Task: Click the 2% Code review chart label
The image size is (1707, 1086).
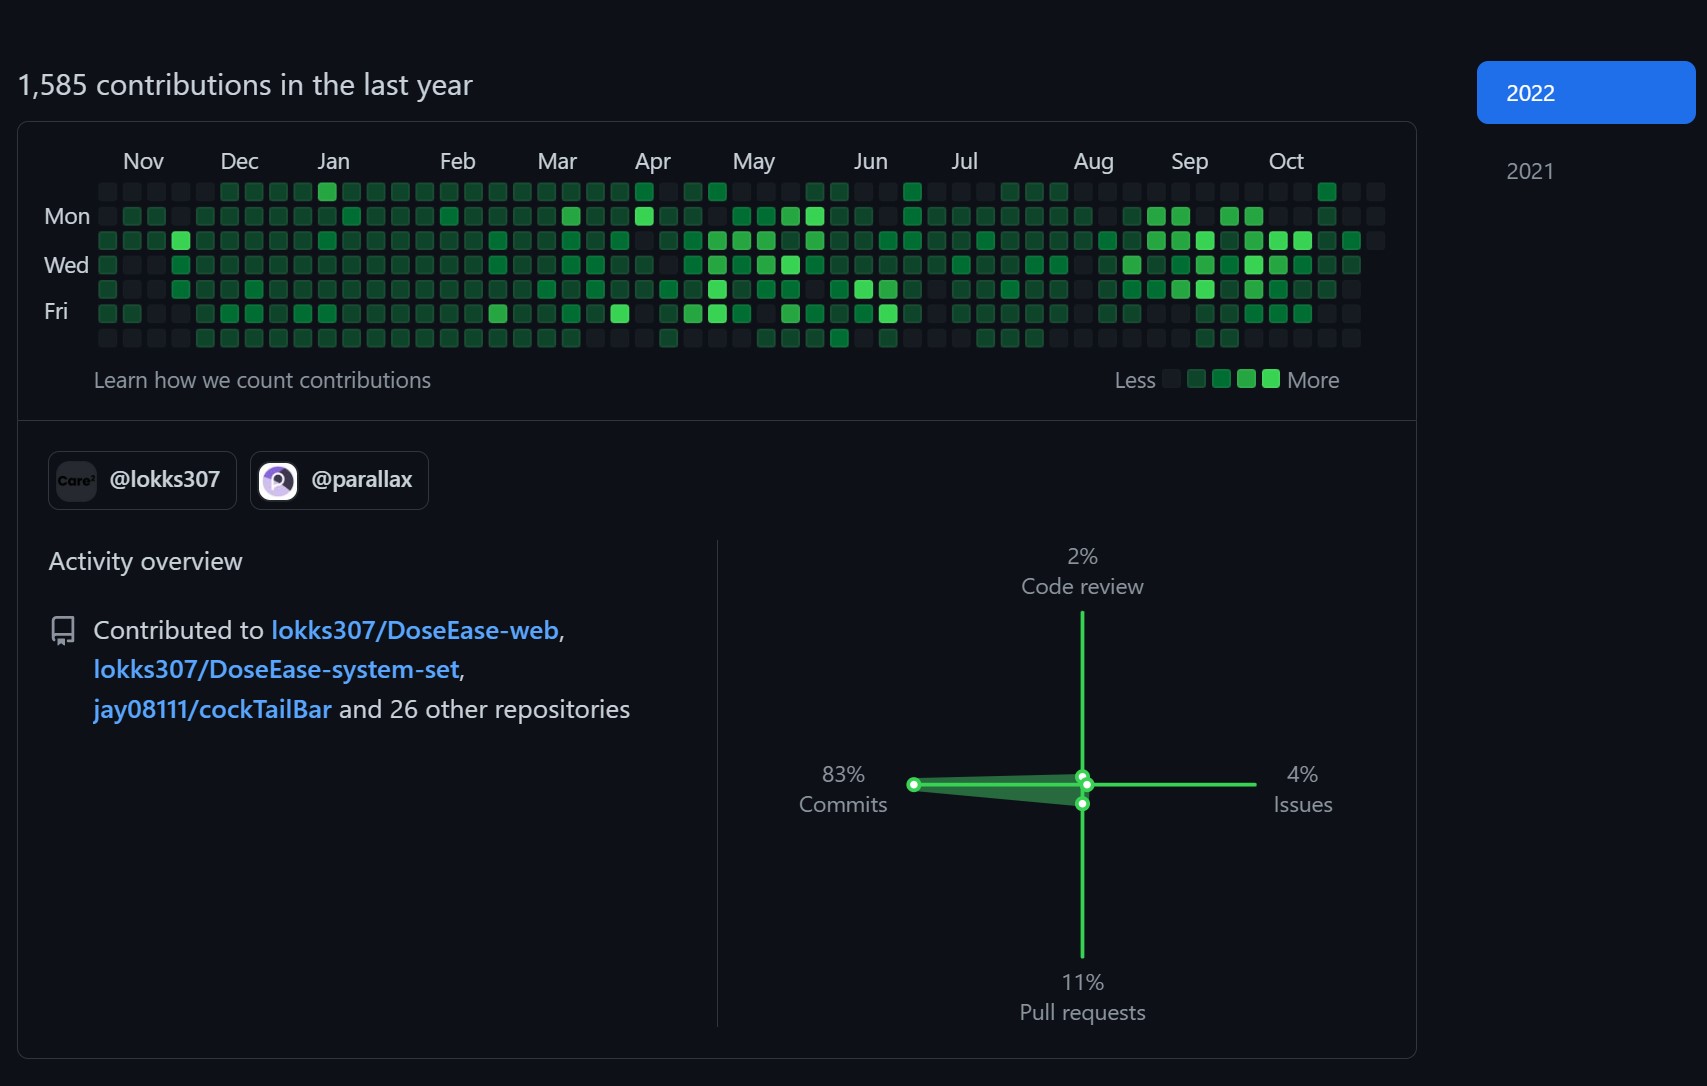Action: click(x=1082, y=571)
